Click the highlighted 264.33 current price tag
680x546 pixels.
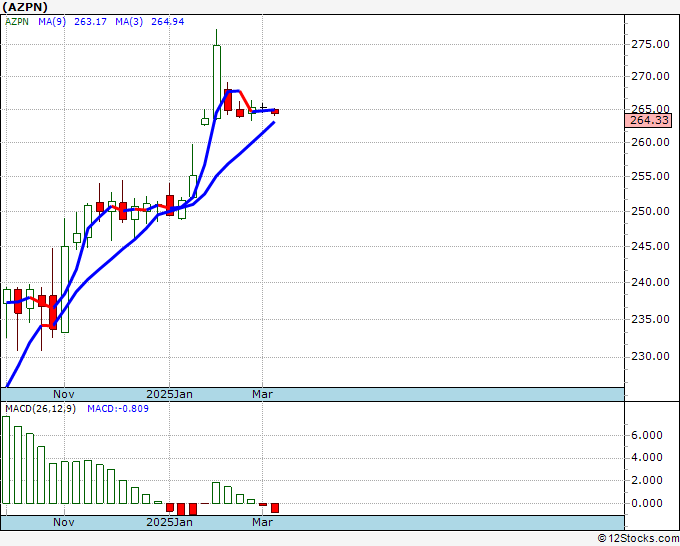[x=648, y=120]
